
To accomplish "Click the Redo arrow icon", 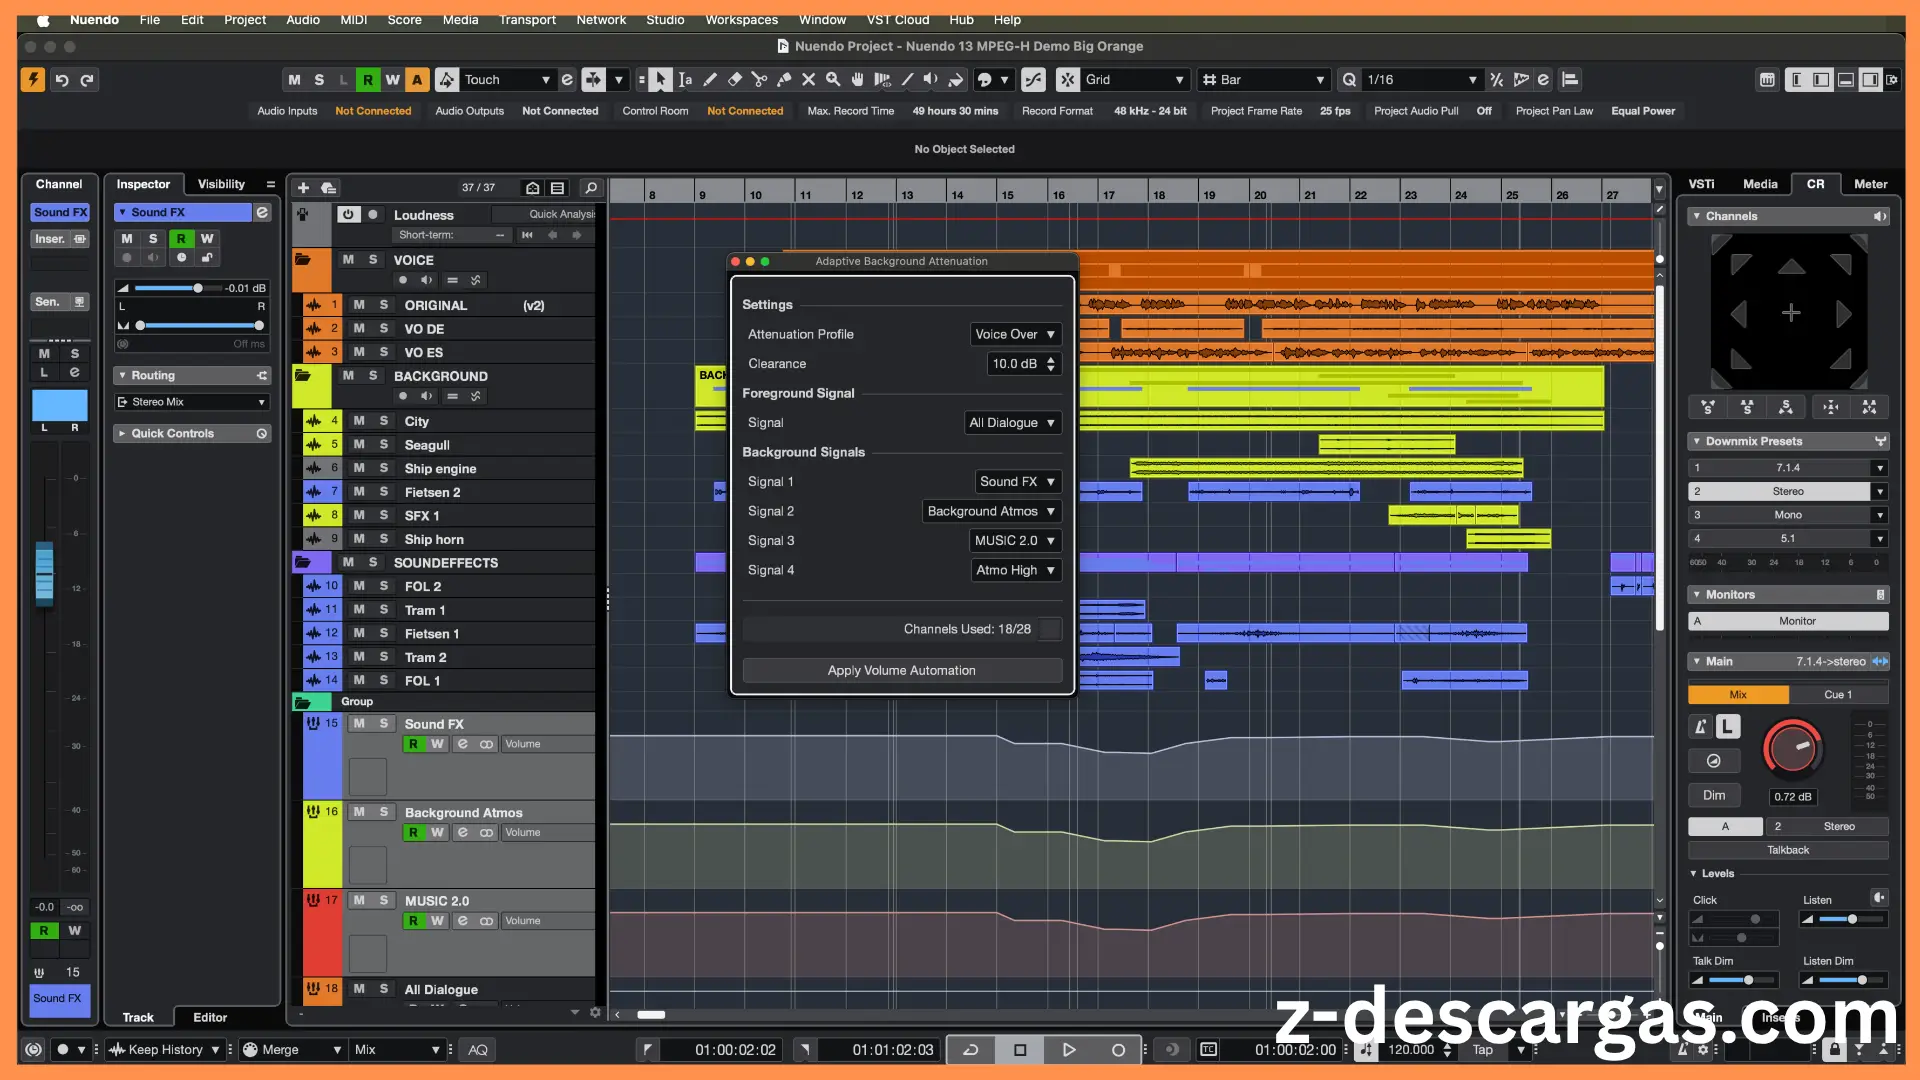I will click(87, 80).
